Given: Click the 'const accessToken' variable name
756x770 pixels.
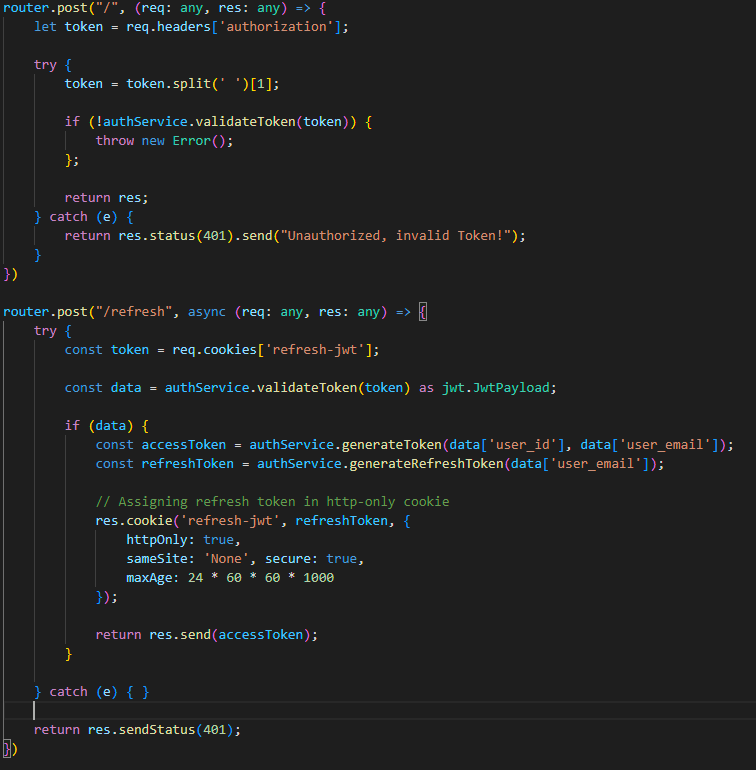Looking at the screenshot, I should (x=184, y=445).
